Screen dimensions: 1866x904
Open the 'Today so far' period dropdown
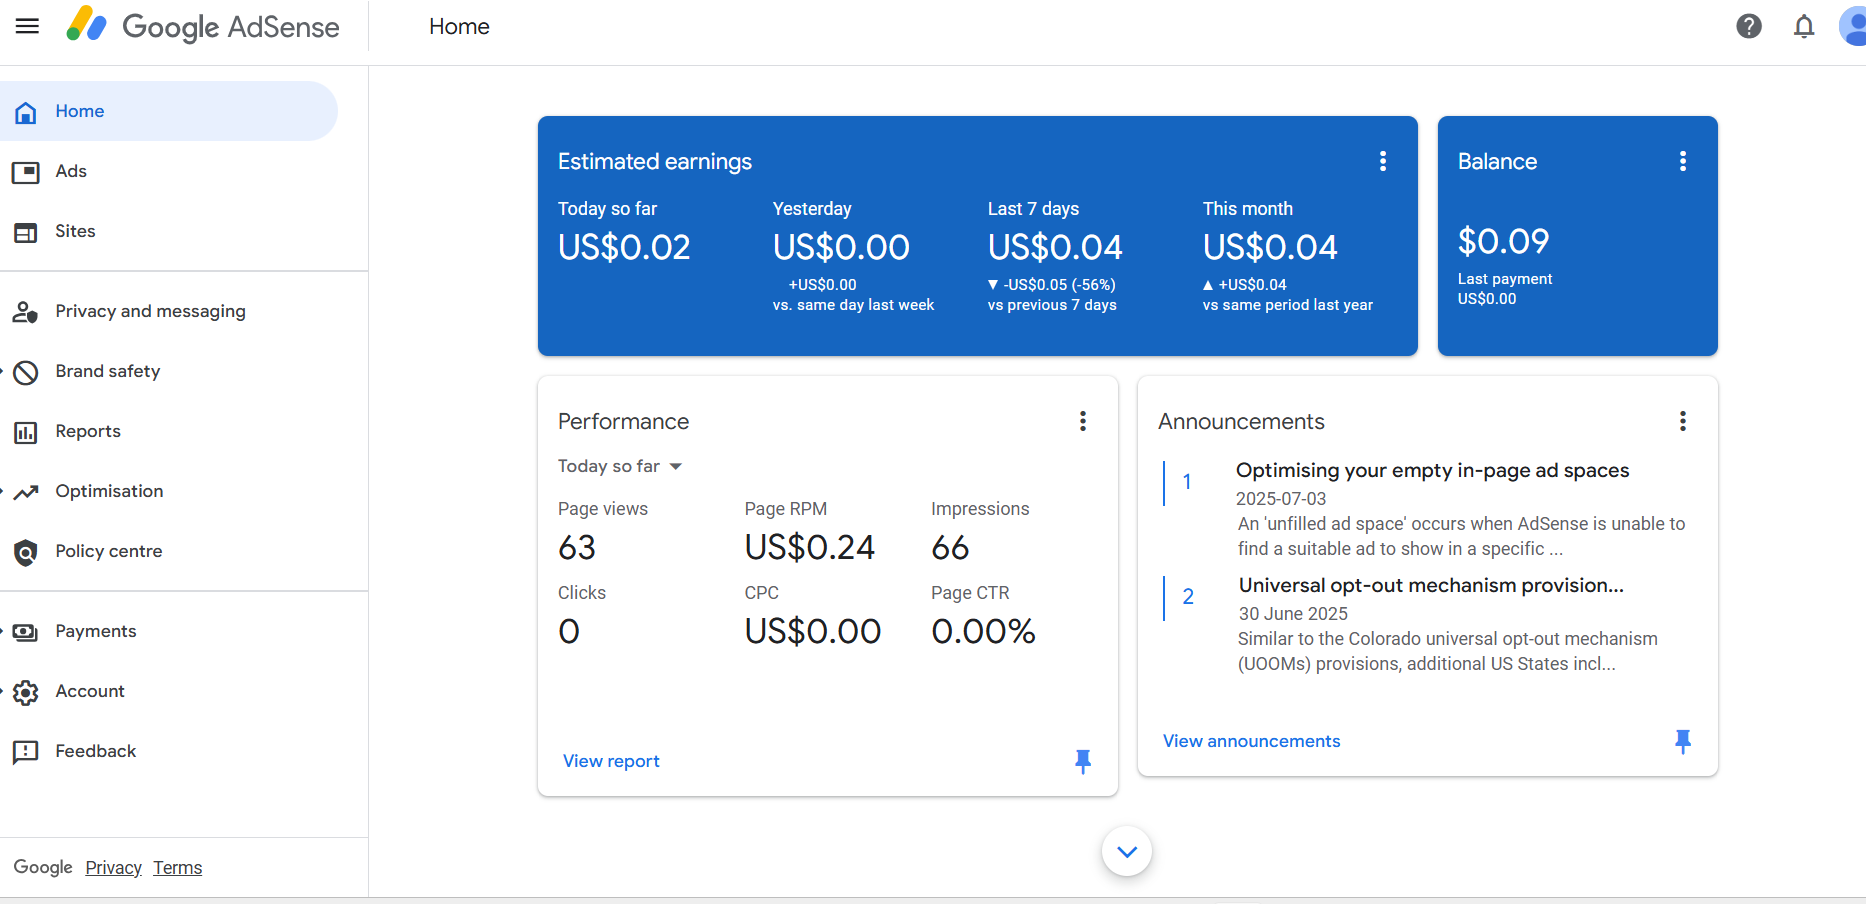620,466
